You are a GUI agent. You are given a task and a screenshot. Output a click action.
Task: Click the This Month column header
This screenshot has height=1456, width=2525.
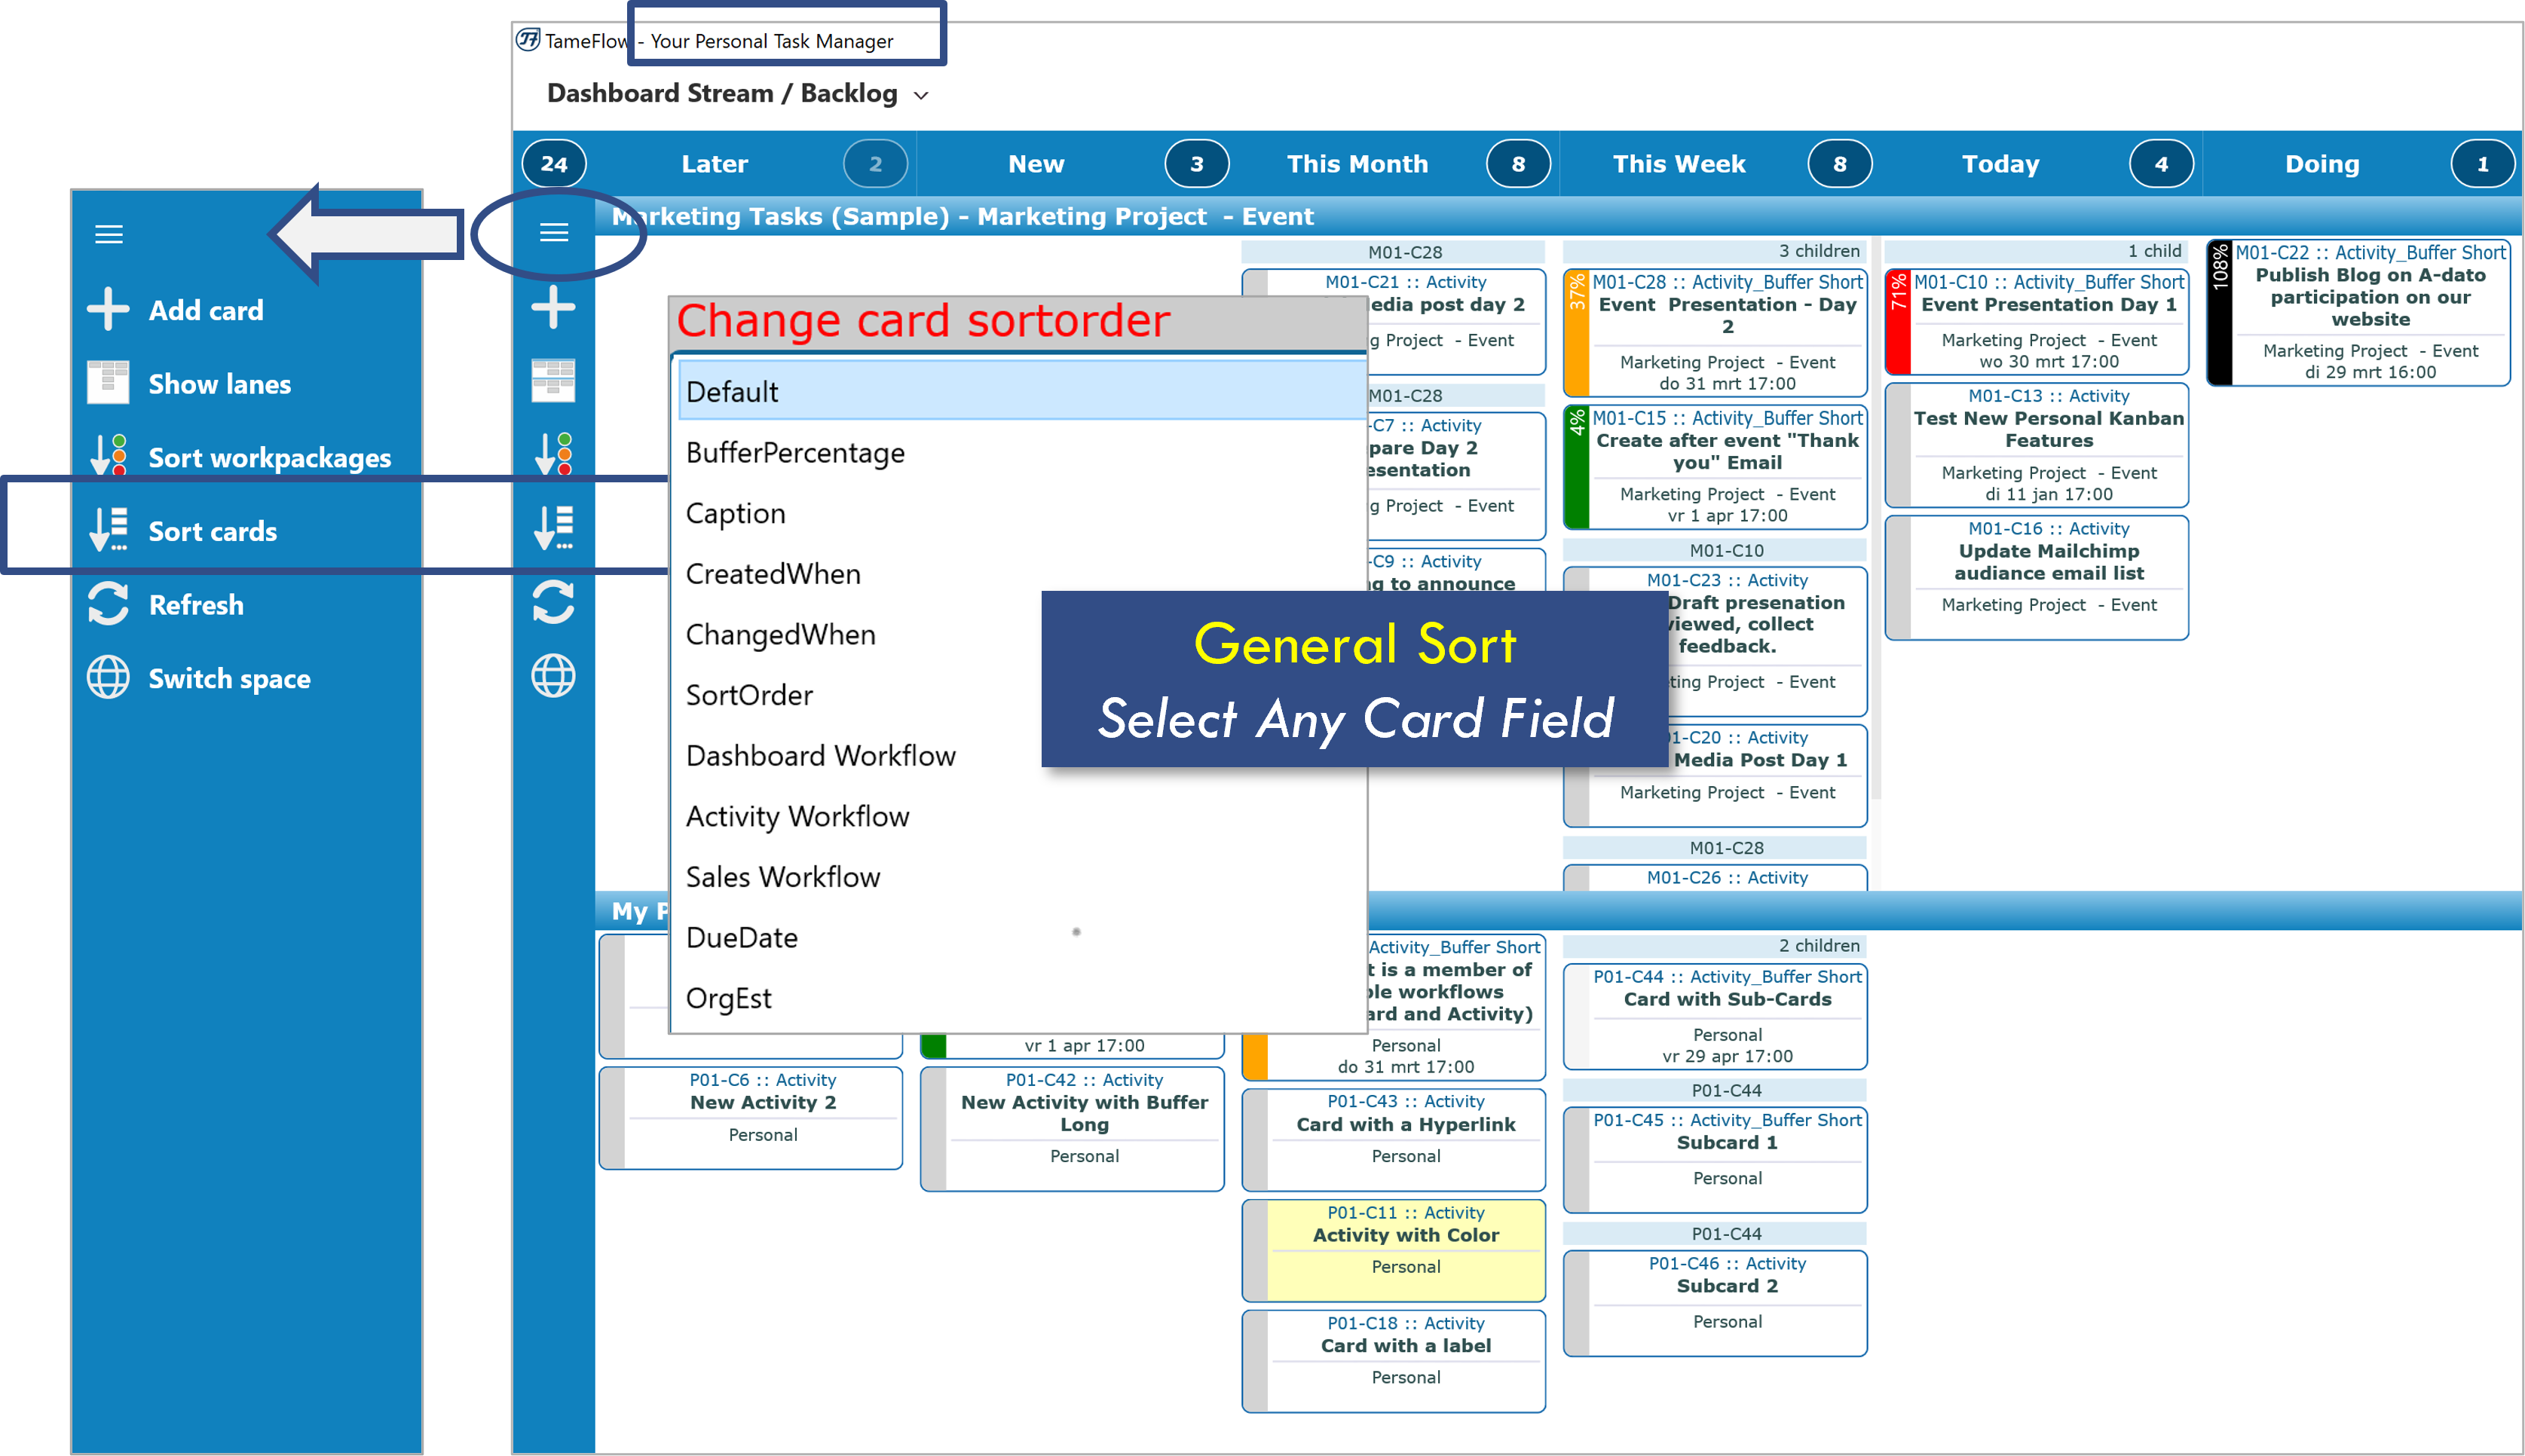point(1357,164)
